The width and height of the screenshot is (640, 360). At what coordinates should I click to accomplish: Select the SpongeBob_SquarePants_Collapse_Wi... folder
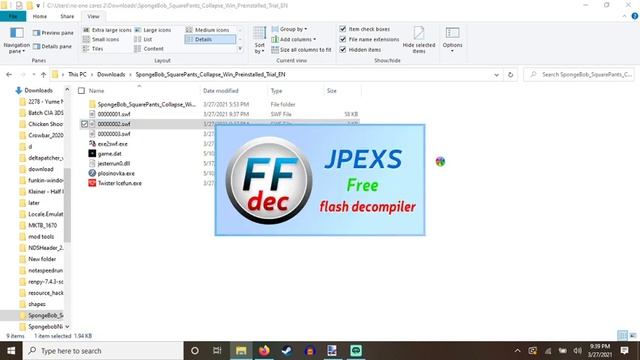pos(147,104)
